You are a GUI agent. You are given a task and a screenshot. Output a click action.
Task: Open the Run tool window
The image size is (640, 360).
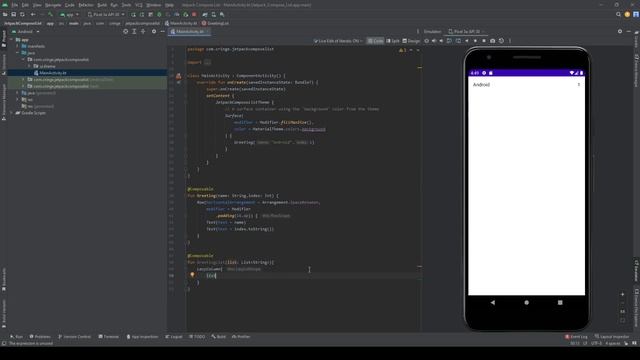pyautogui.click(x=16, y=337)
